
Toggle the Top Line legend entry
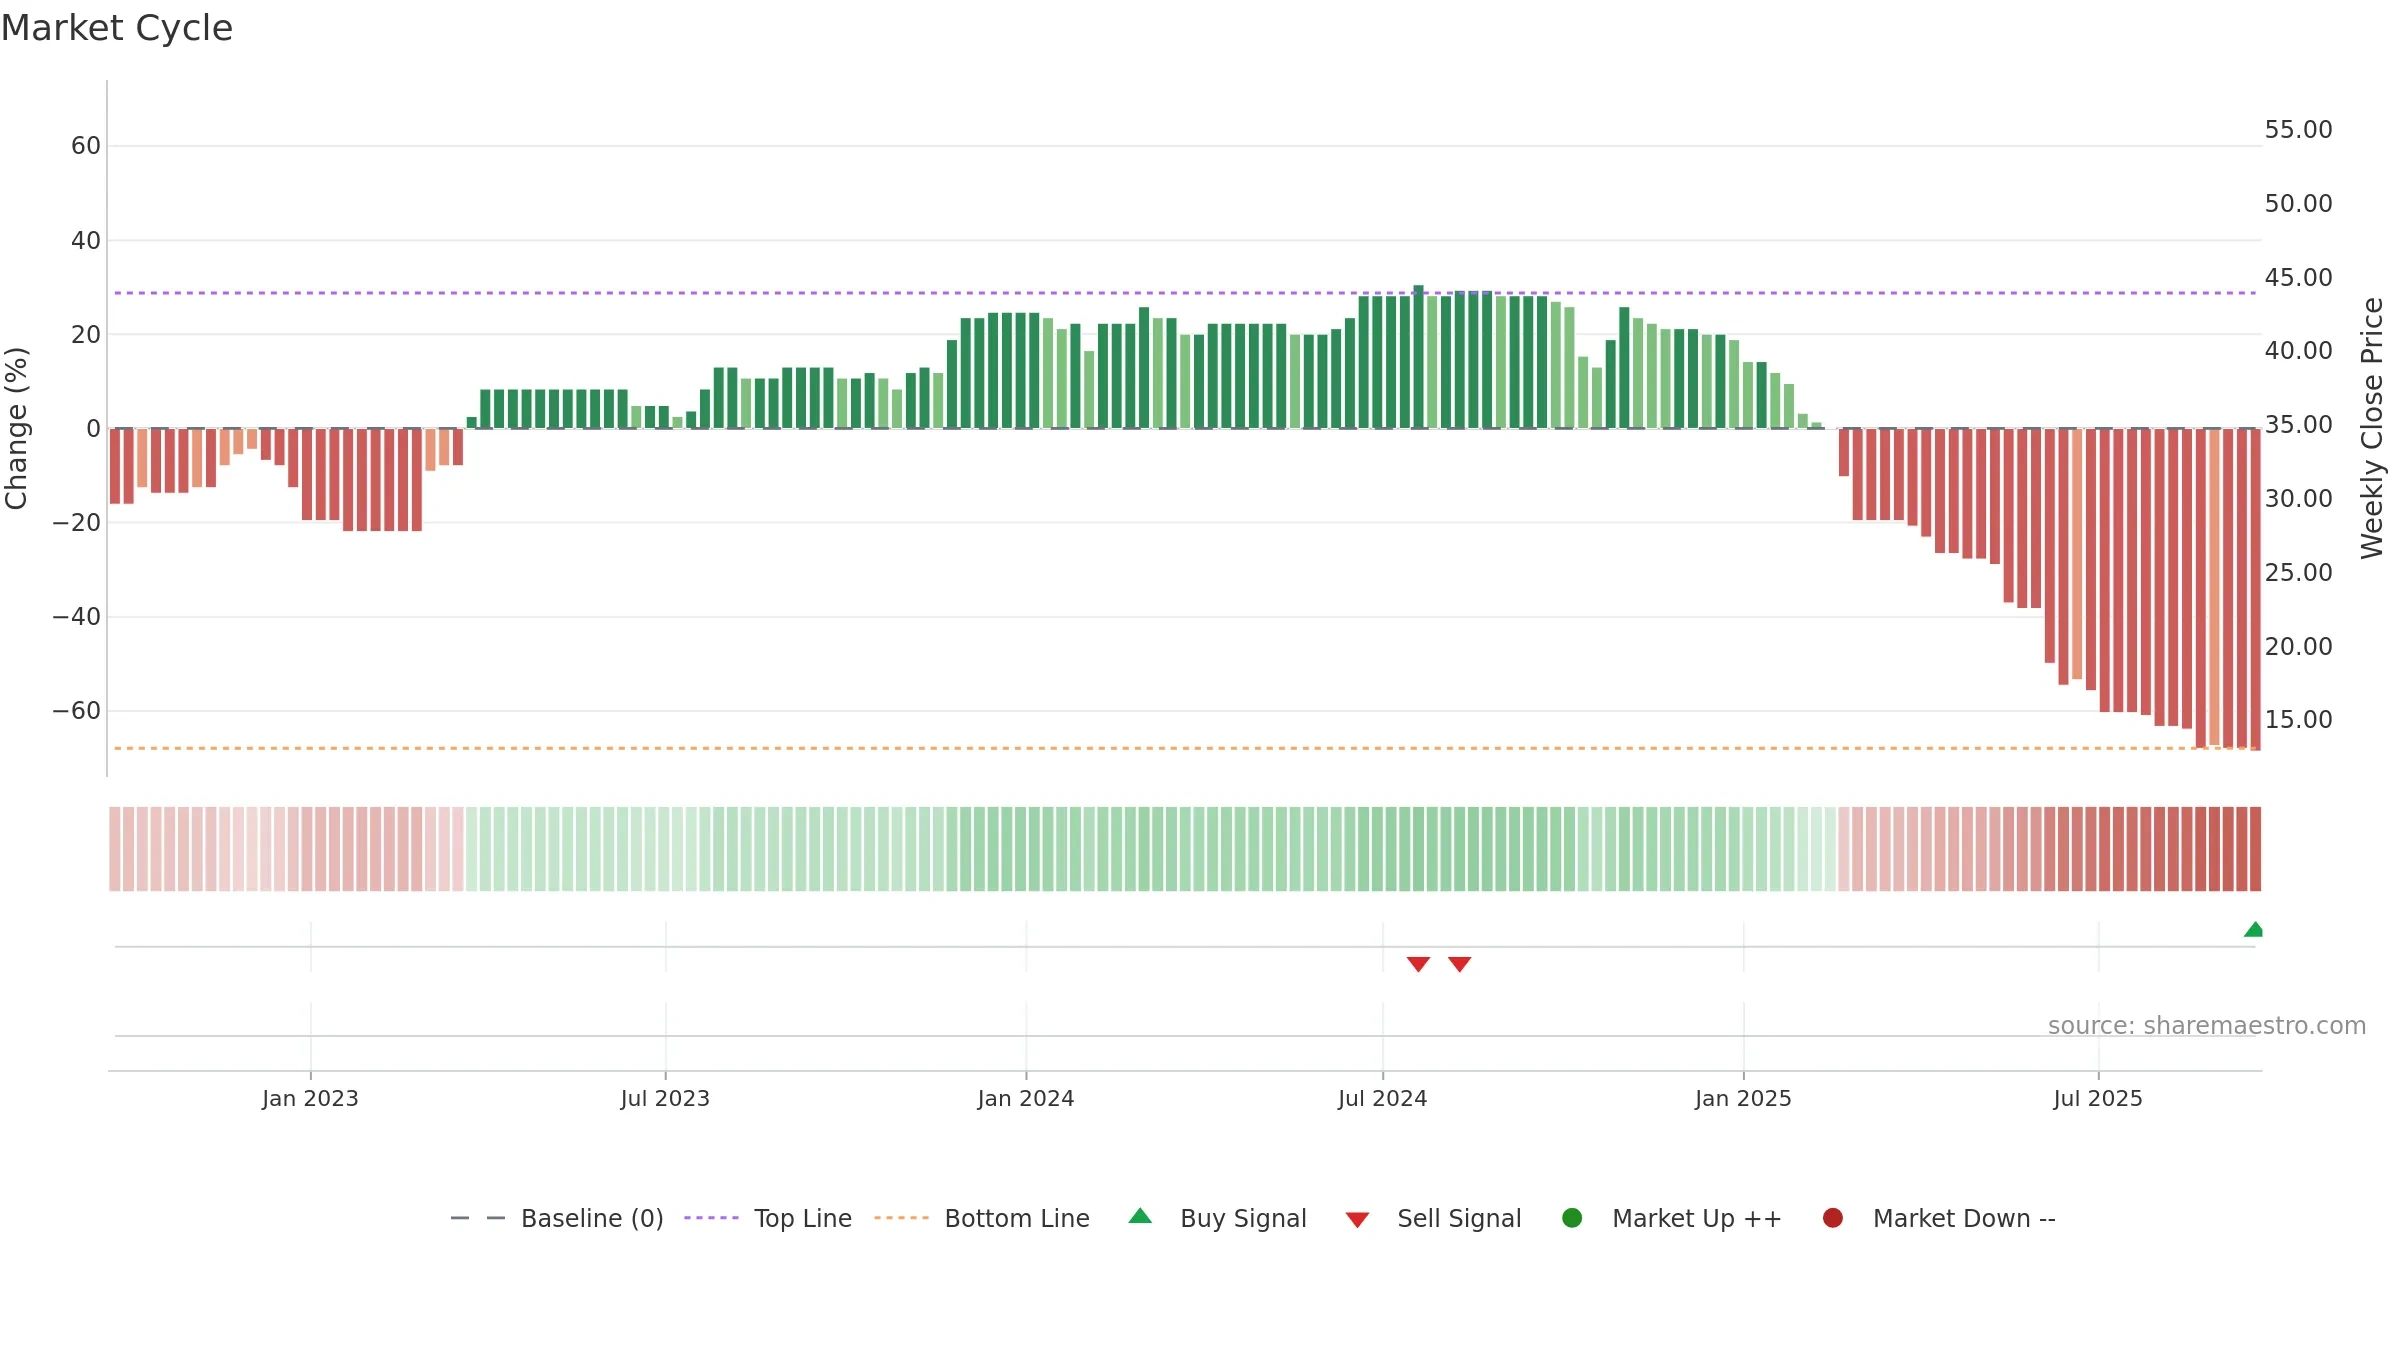click(x=768, y=1218)
